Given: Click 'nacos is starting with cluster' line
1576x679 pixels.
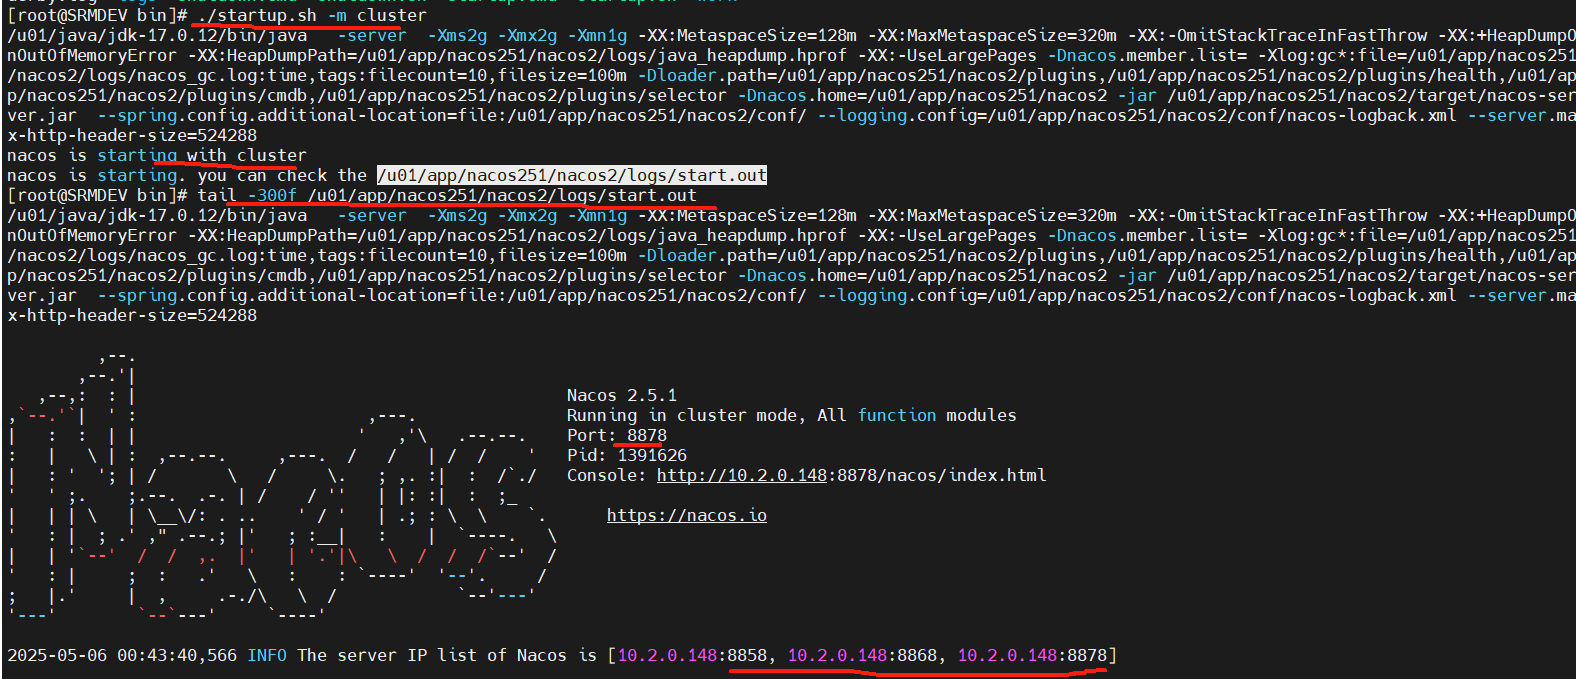Looking at the screenshot, I should (157, 155).
